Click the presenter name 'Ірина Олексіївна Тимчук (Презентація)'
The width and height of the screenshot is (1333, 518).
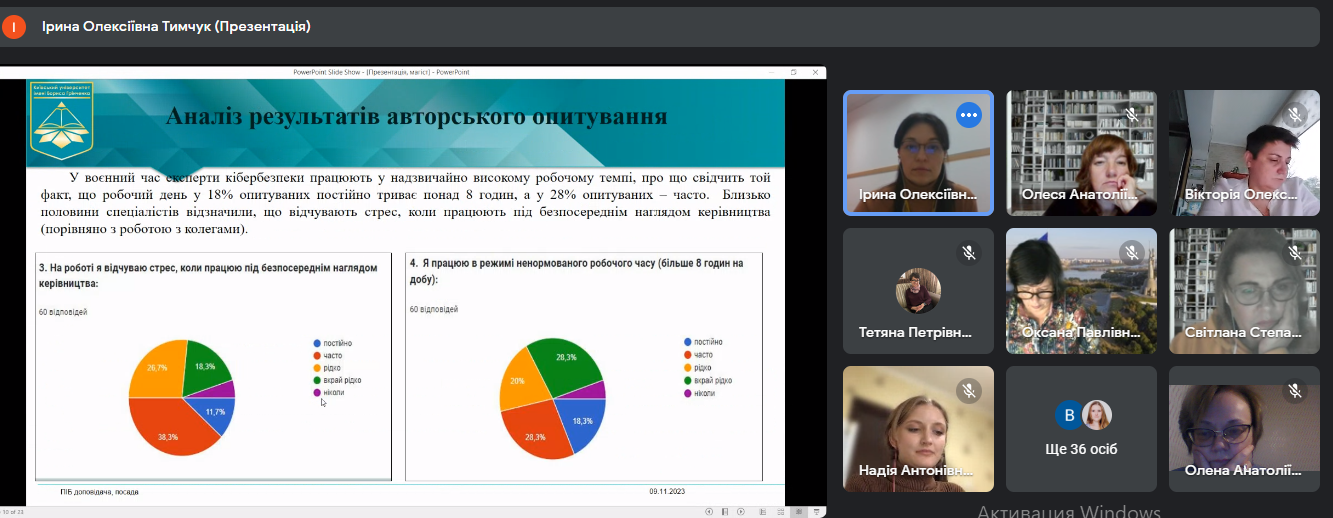click(x=175, y=27)
